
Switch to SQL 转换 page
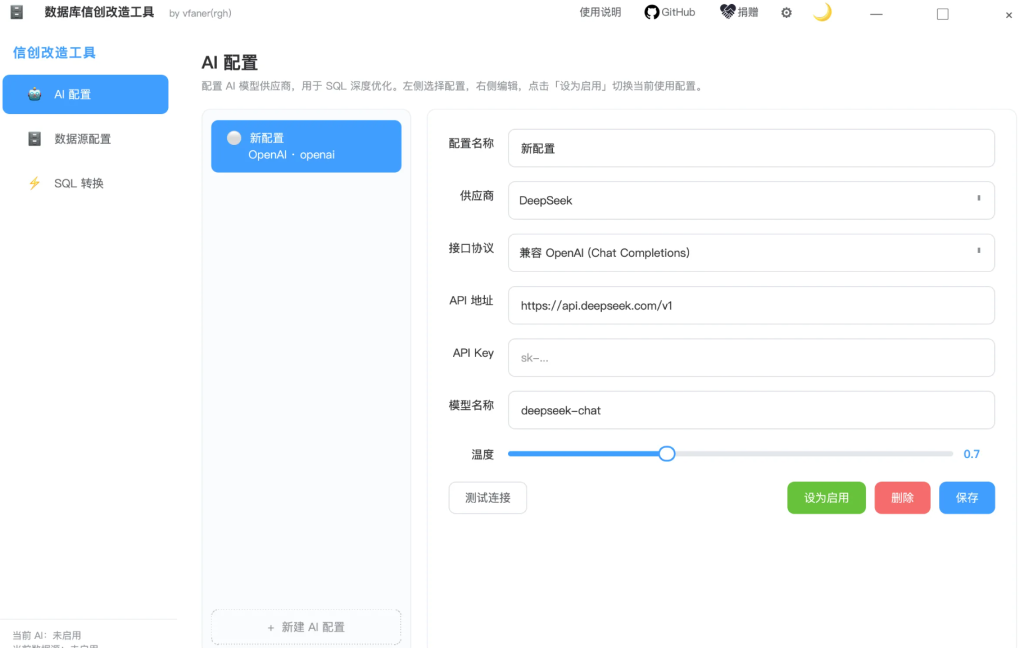click(x=86, y=183)
